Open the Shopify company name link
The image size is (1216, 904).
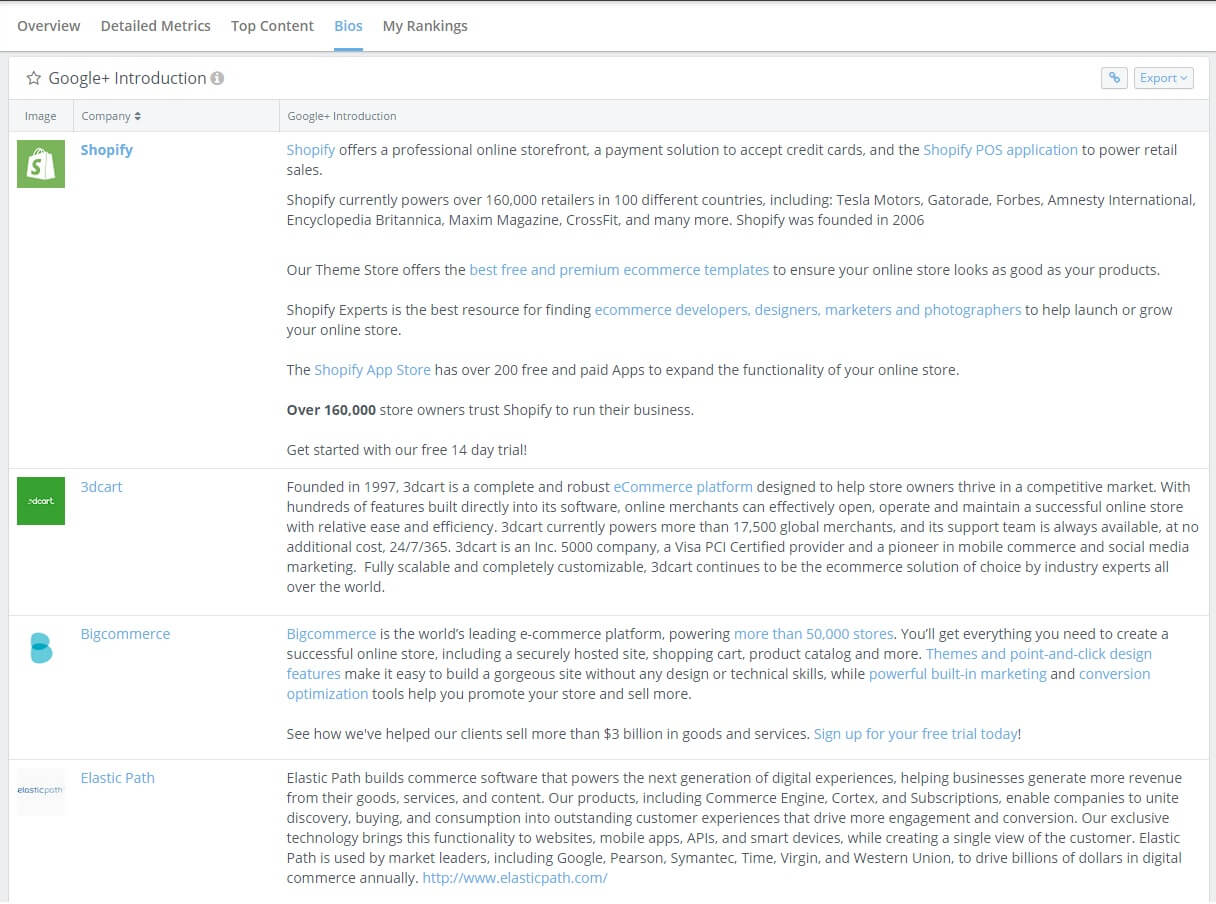tap(107, 150)
